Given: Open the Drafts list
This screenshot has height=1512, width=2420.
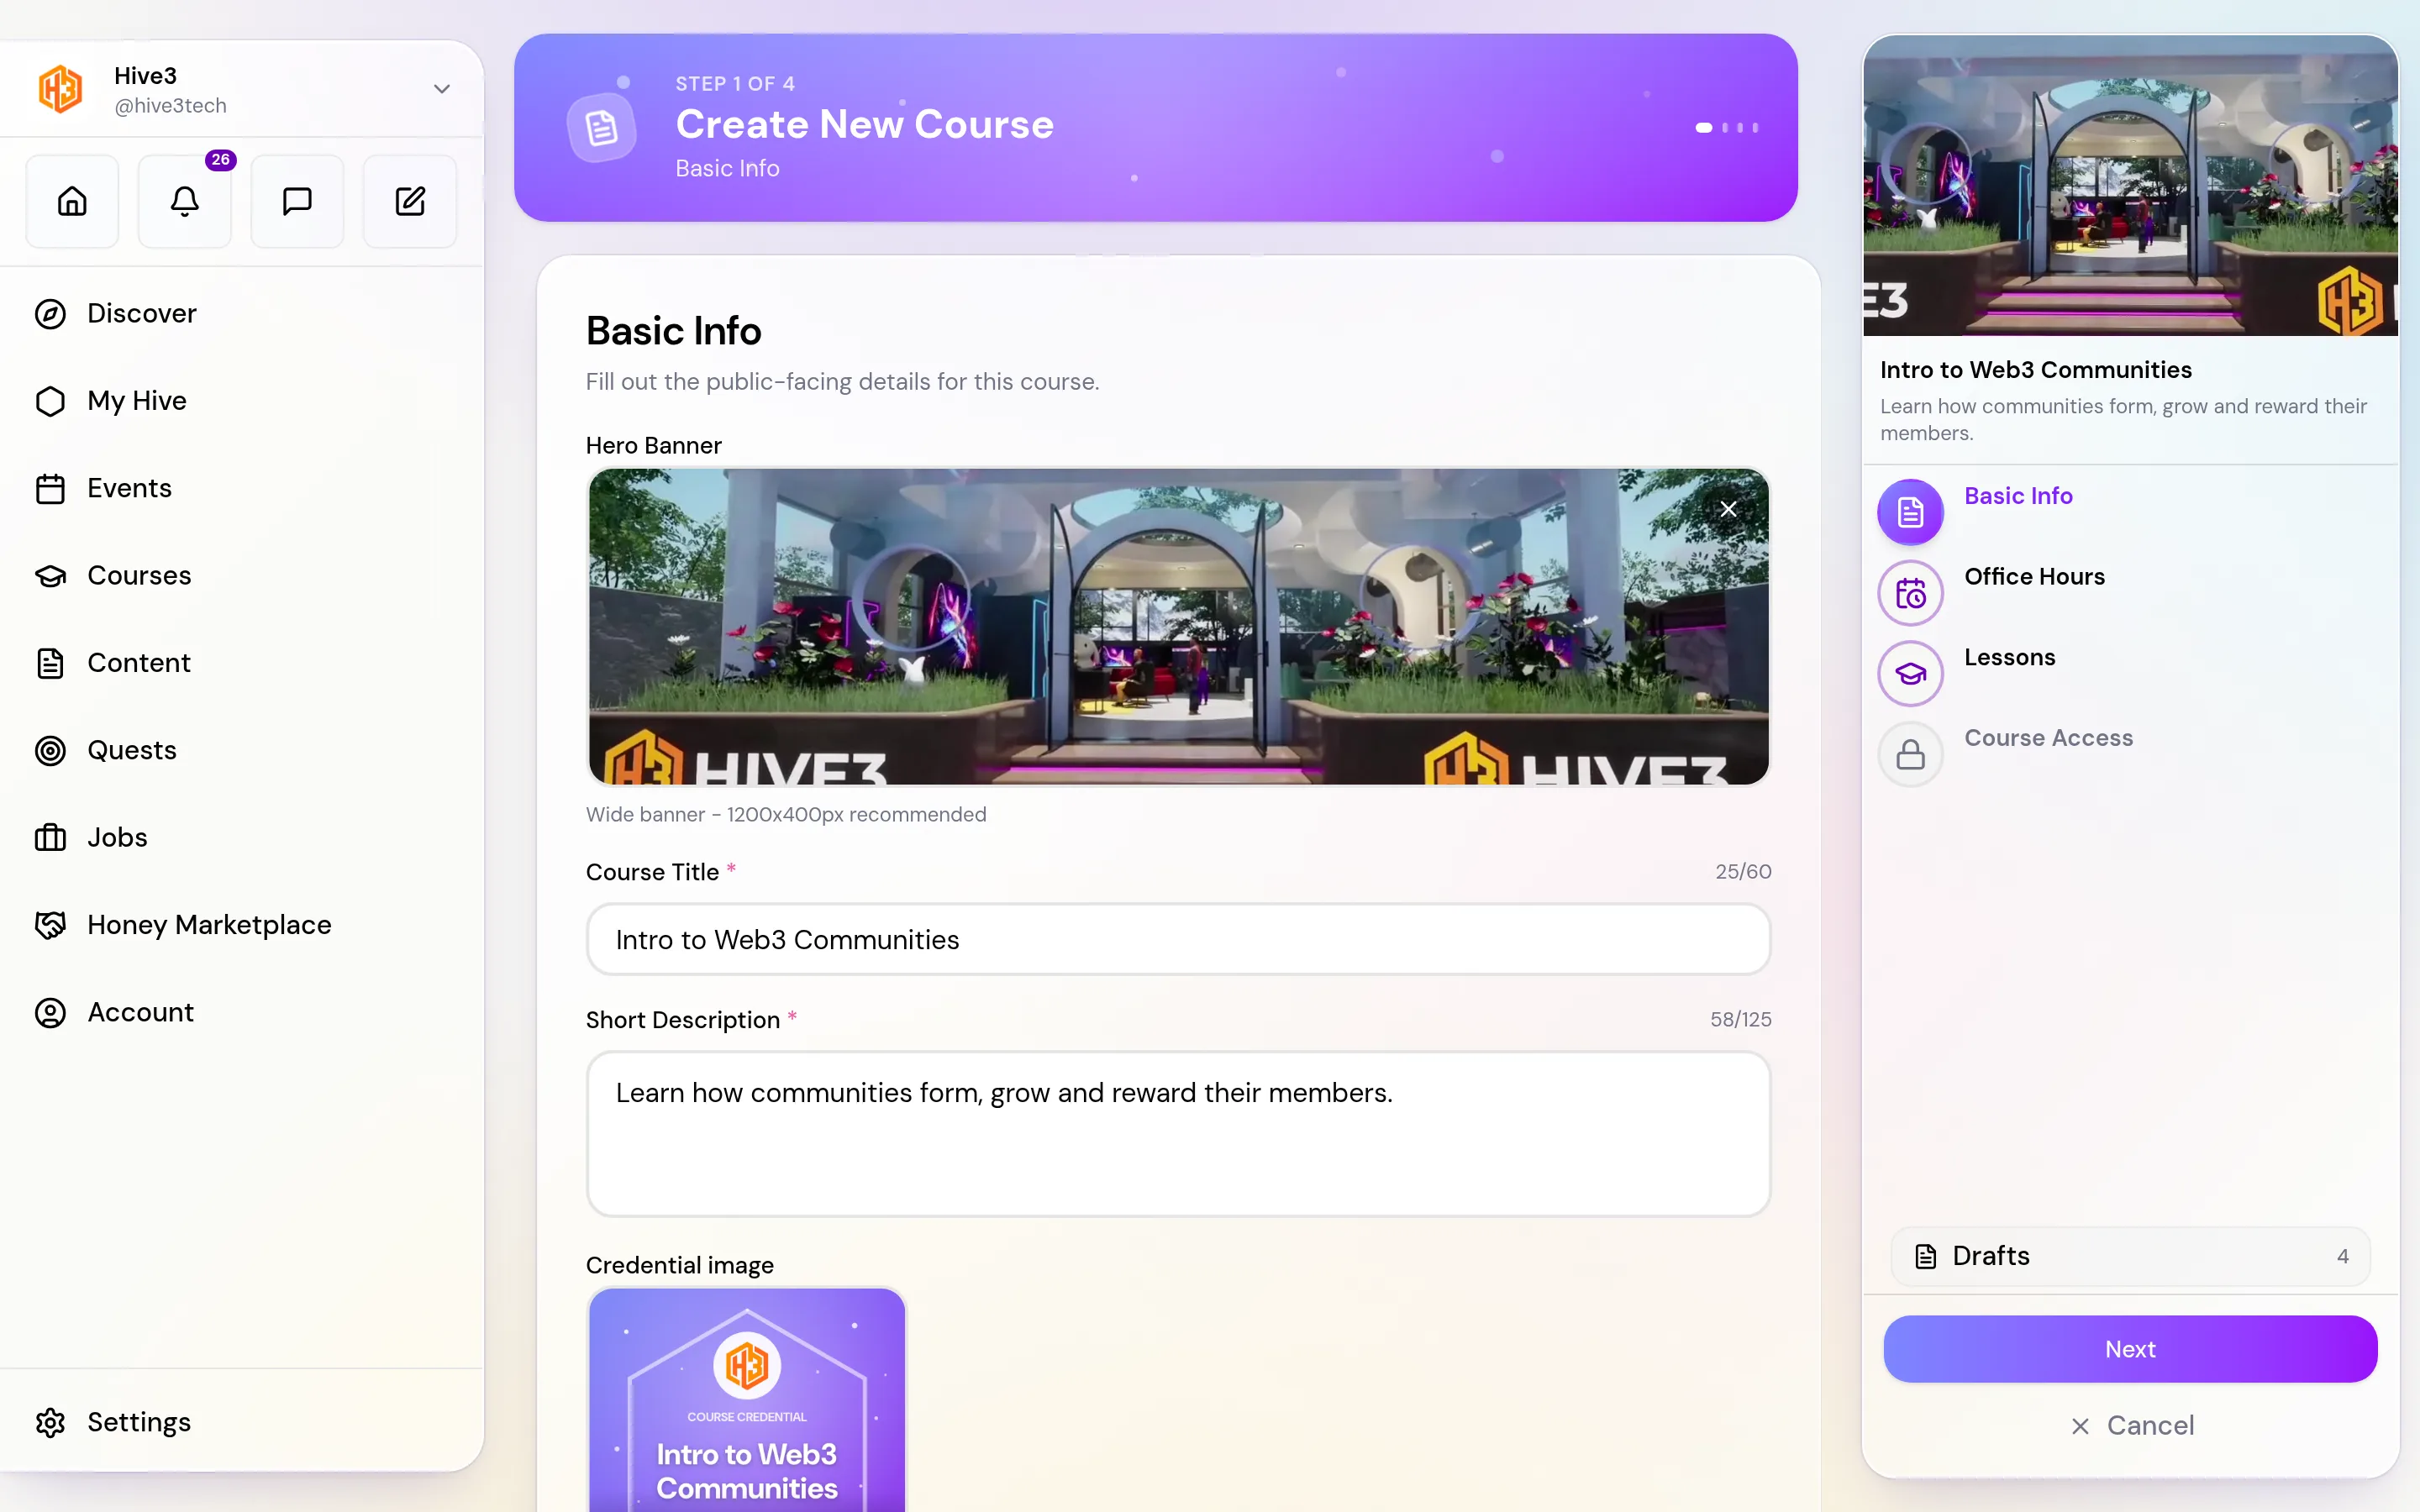Looking at the screenshot, I should pos(2130,1256).
